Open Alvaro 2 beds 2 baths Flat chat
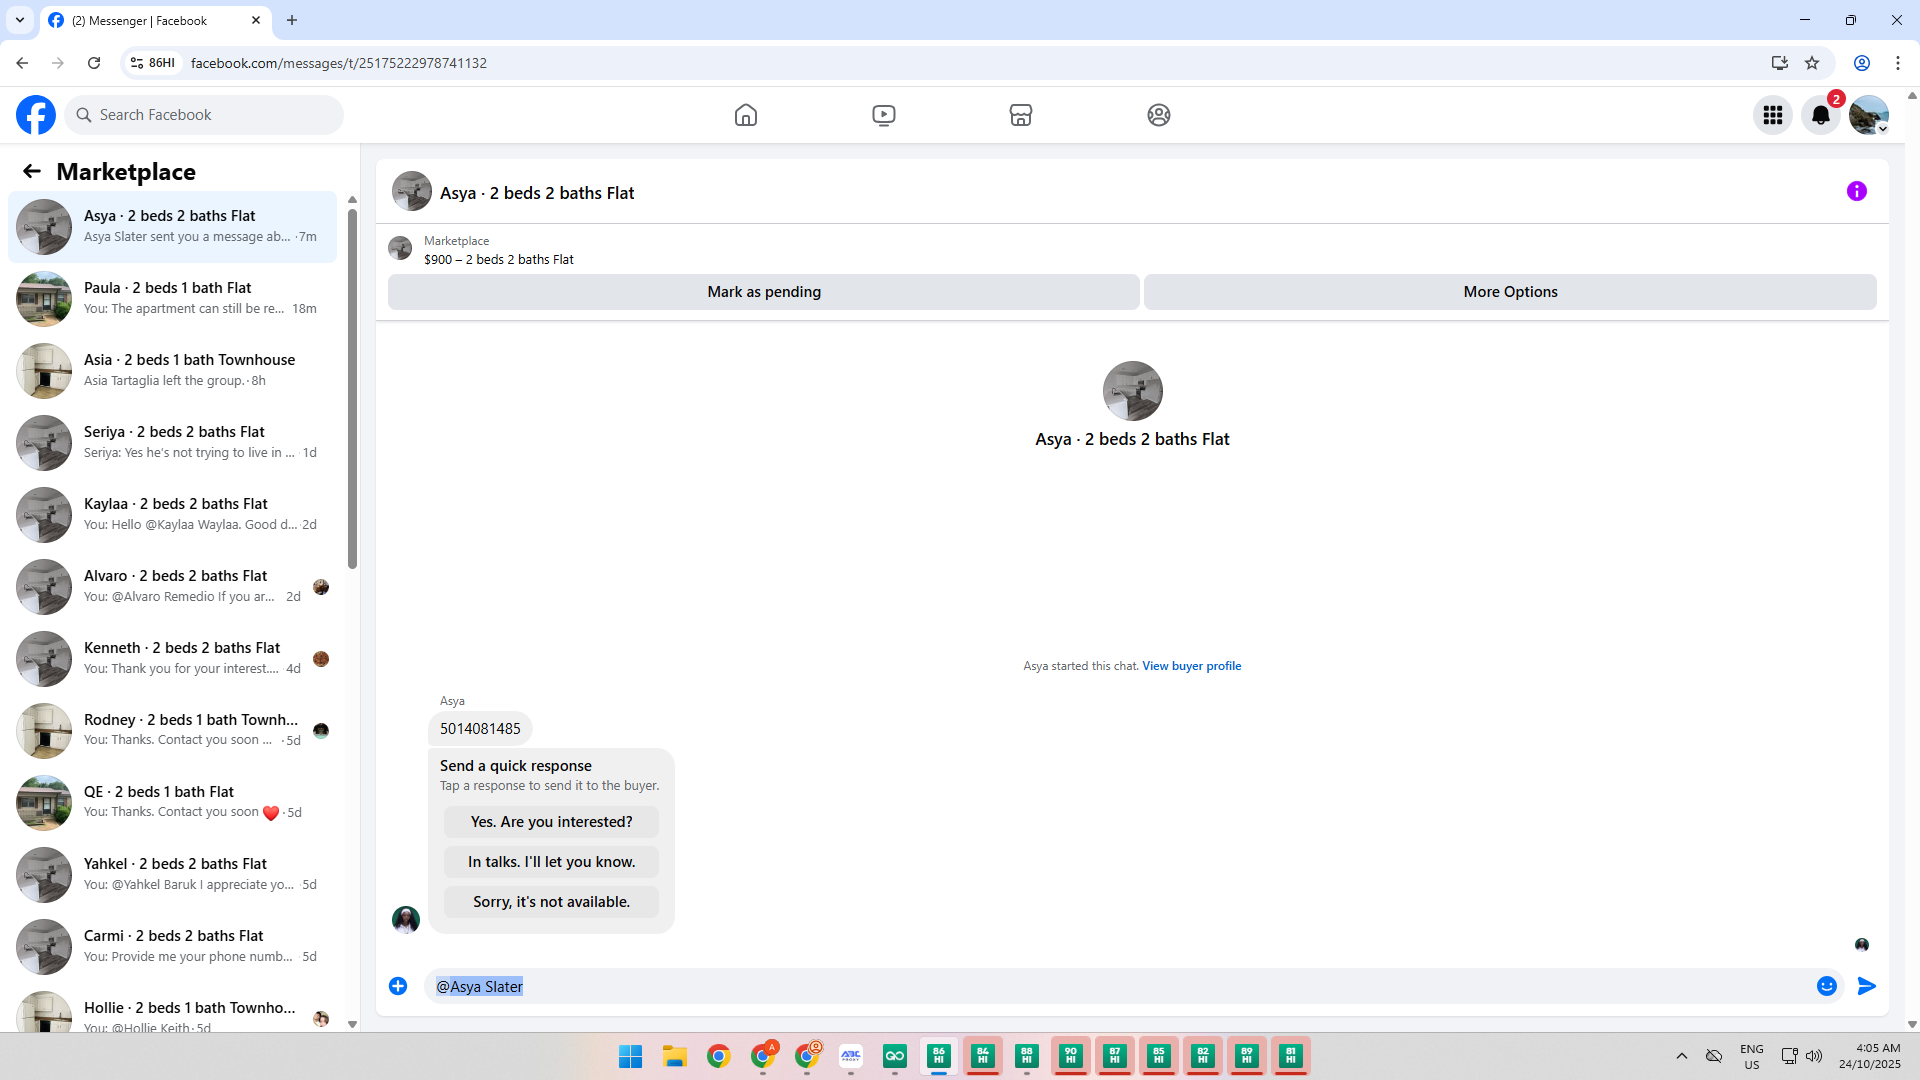The width and height of the screenshot is (1920, 1080). click(x=172, y=587)
